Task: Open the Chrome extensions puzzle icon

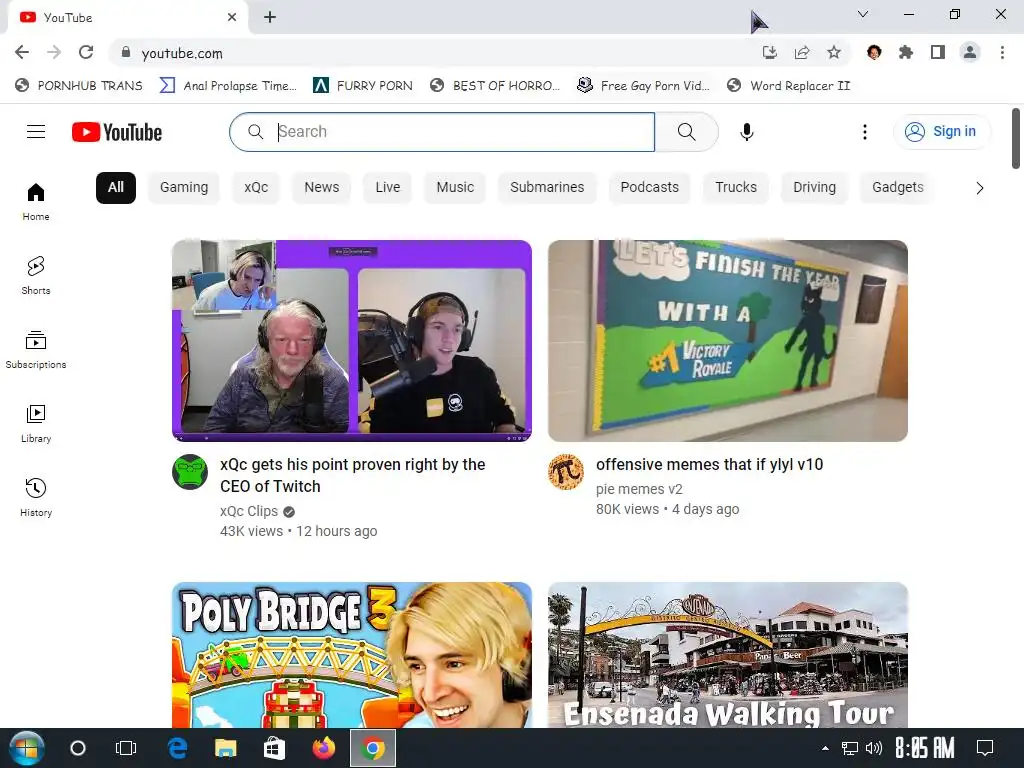Action: point(906,52)
